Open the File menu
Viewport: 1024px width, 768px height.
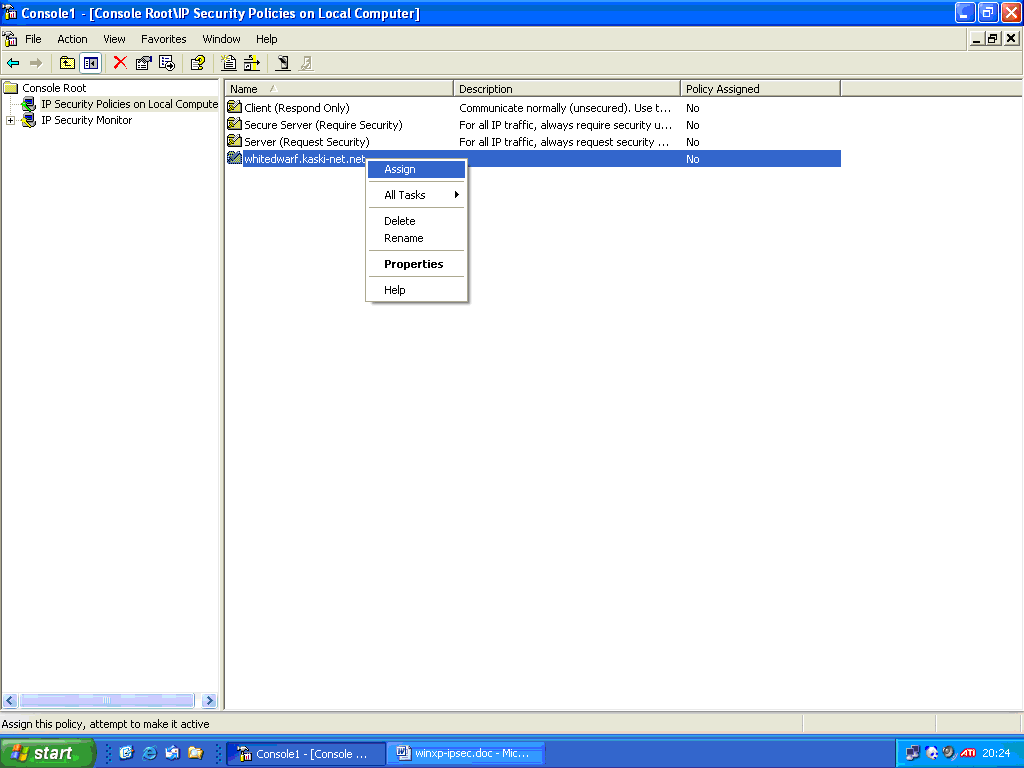[x=33, y=39]
